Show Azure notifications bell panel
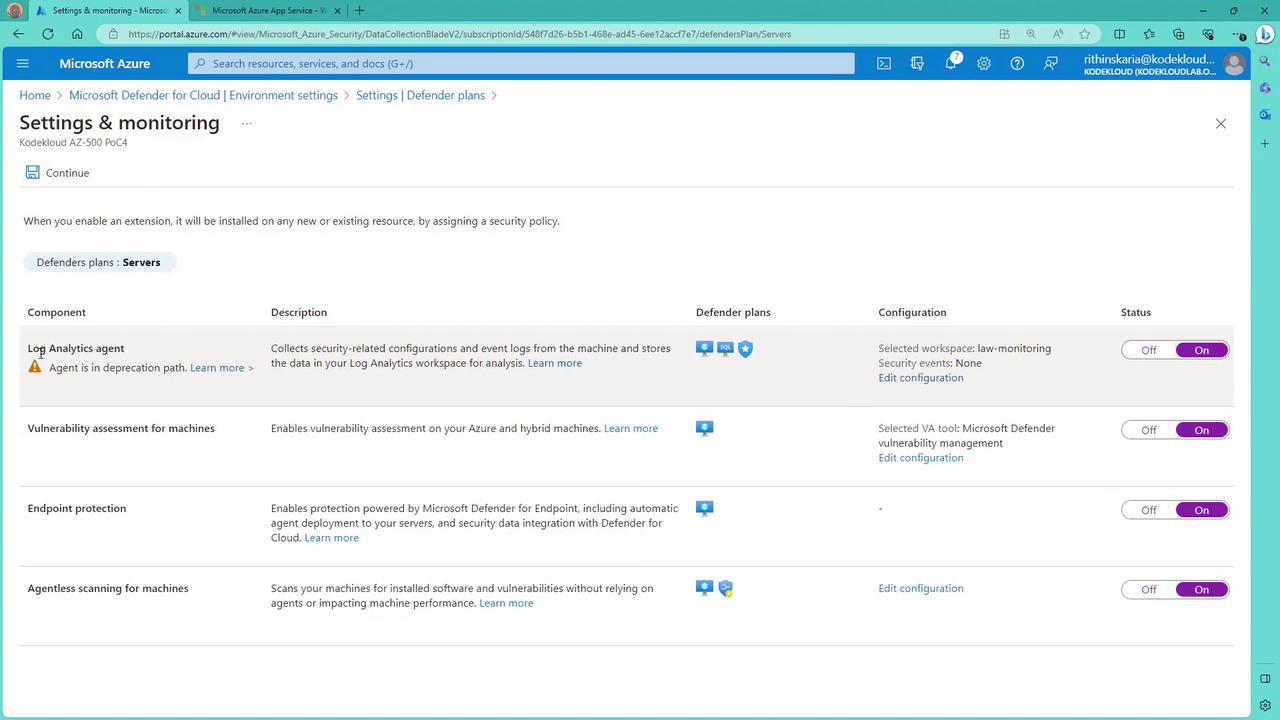This screenshot has height=720, width=1280. [x=950, y=63]
